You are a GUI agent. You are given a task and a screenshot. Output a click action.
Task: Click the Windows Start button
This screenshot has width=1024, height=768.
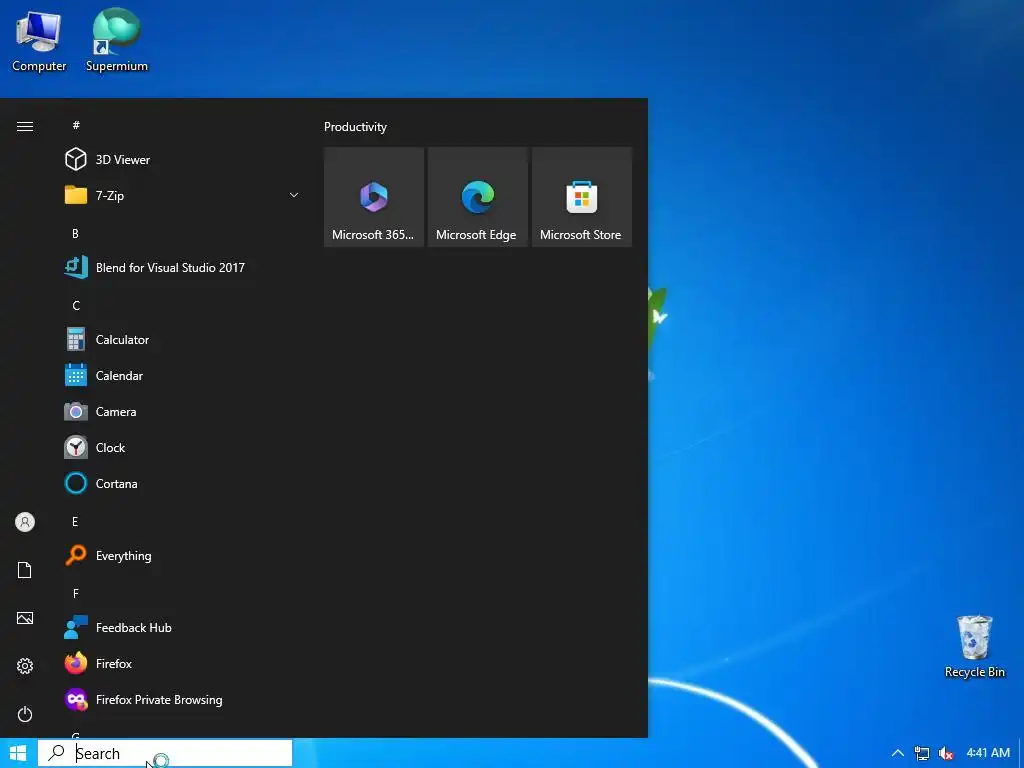18,753
